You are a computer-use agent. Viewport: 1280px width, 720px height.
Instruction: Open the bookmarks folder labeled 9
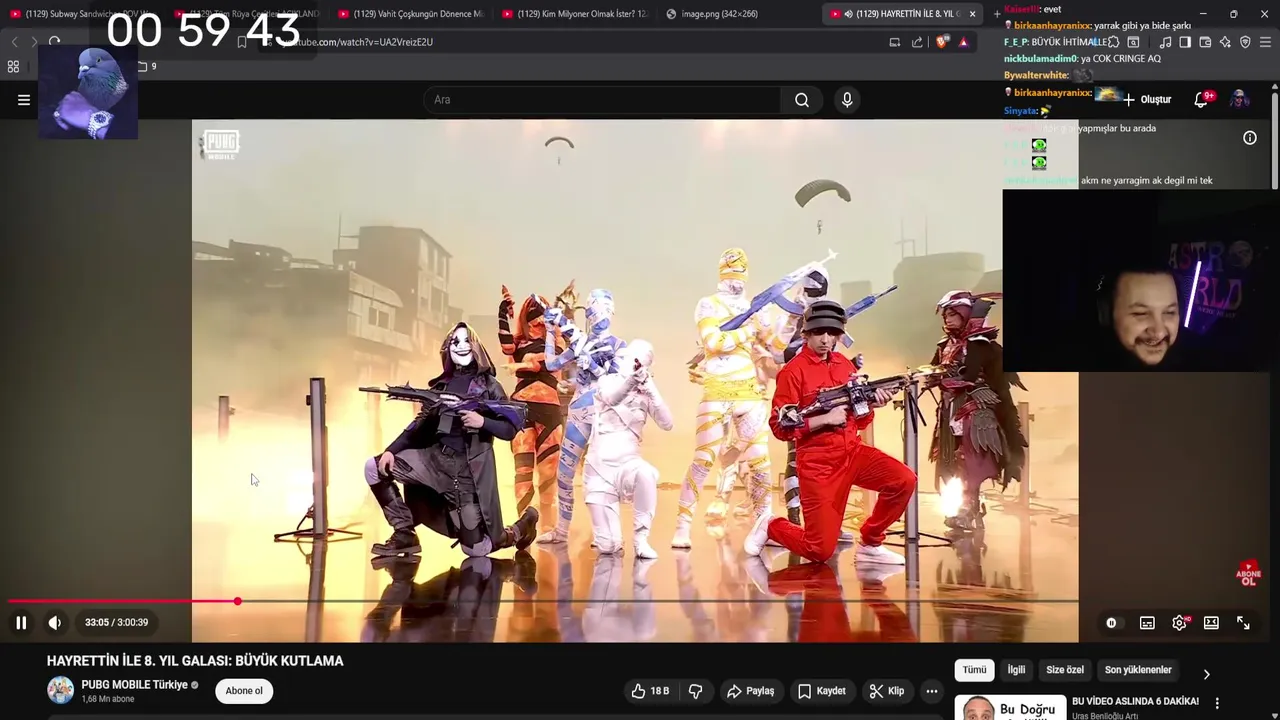click(x=147, y=67)
